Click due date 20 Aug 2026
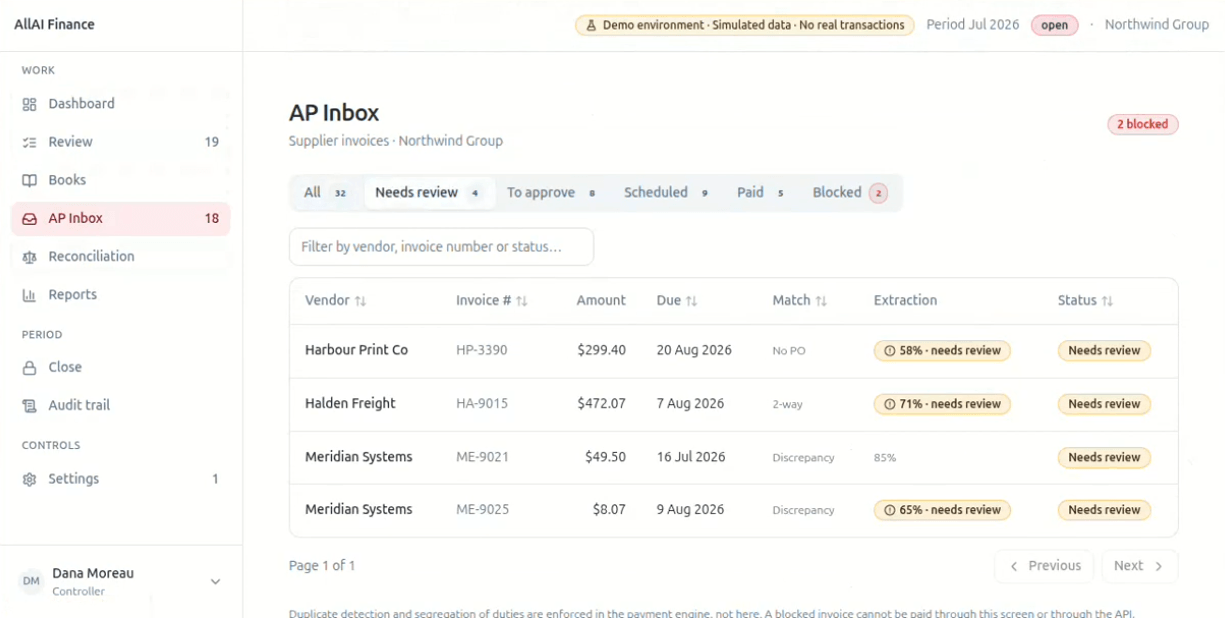The width and height of the screenshot is (1225, 618). (x=694, y=351)
